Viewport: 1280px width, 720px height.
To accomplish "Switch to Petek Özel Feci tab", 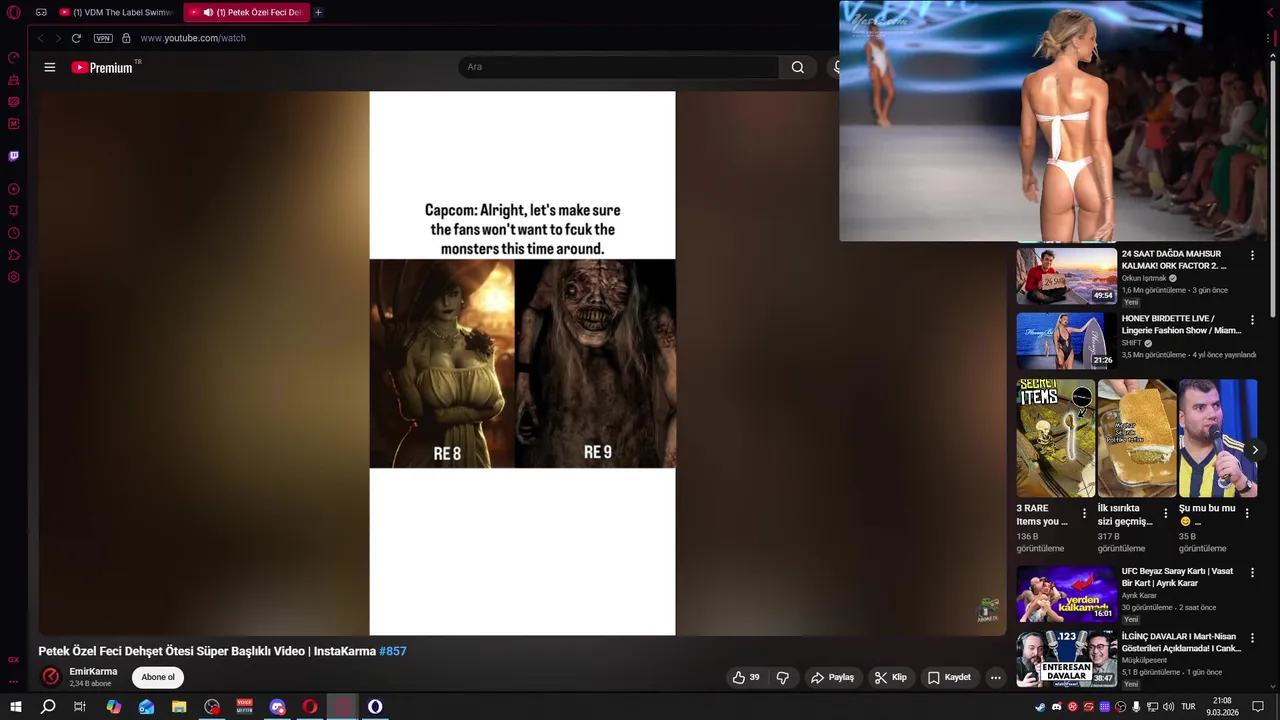I will [249, 12].
